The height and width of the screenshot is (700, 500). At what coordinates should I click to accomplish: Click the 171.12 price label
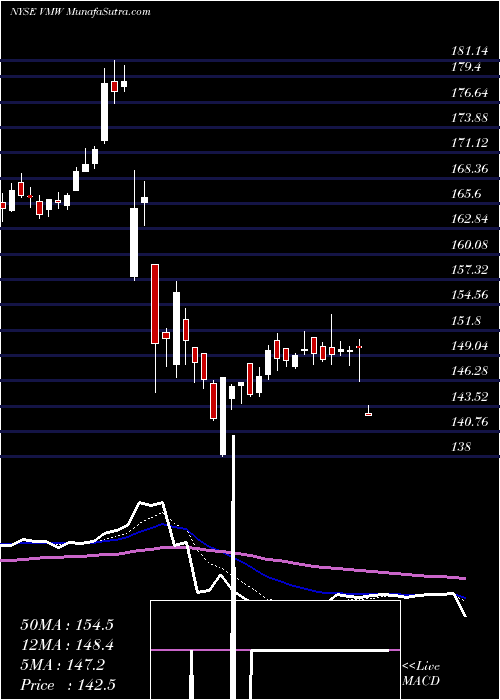click(469, 143)
